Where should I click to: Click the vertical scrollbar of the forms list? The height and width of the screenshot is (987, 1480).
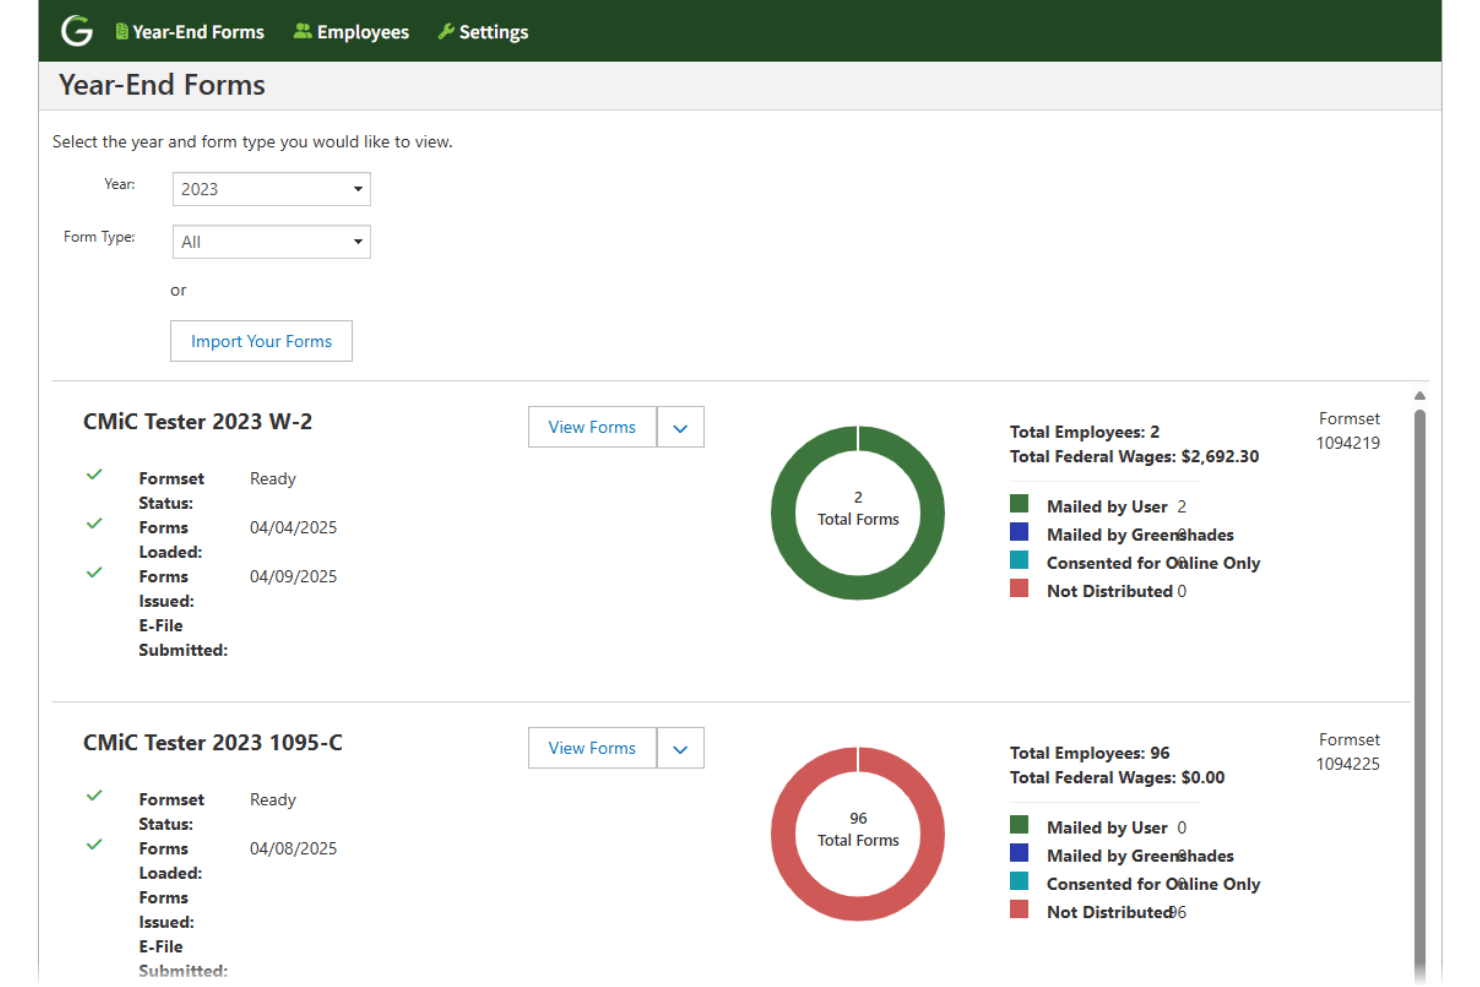1420,694
